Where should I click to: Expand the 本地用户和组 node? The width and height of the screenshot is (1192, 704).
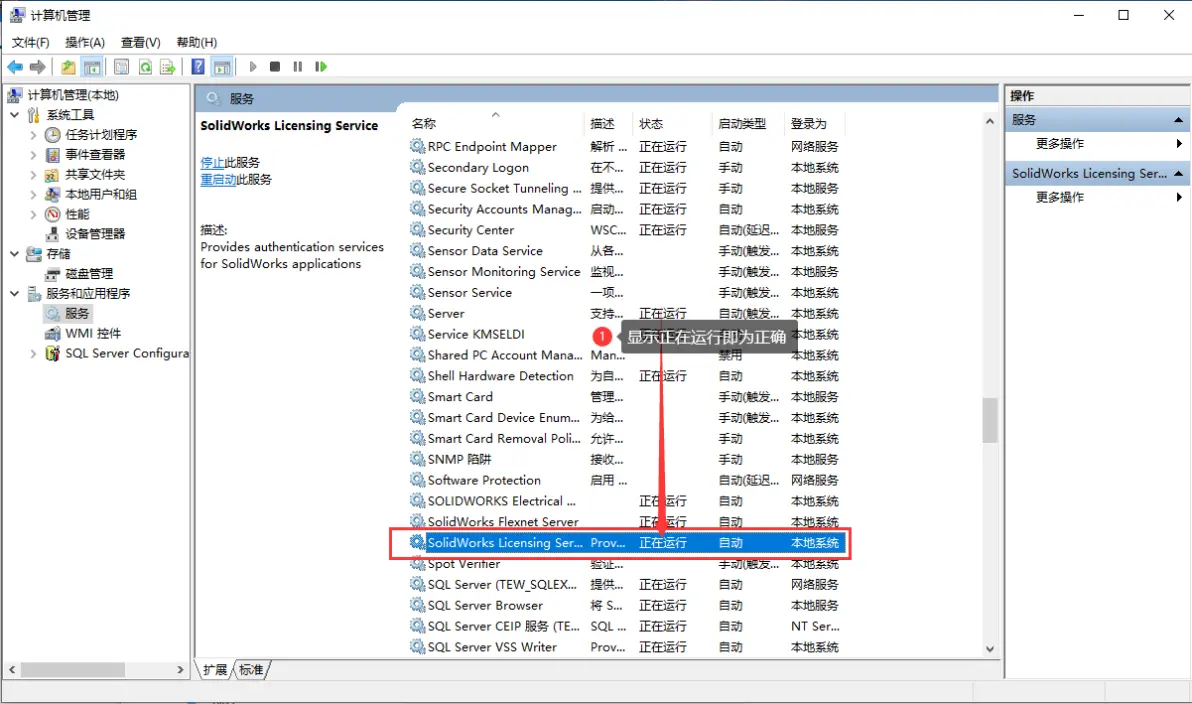click(x=33, y=195)
